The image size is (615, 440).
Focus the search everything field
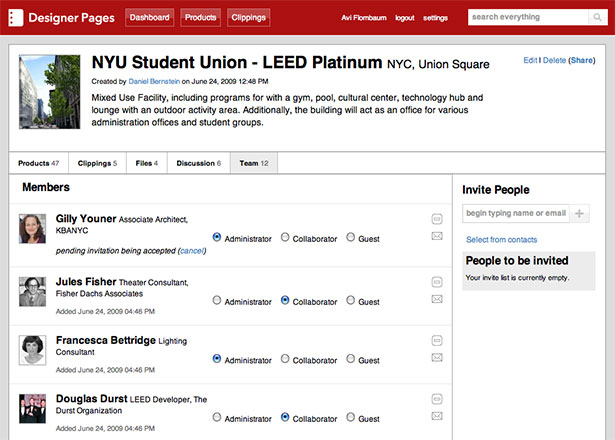[x=528, y=17]
